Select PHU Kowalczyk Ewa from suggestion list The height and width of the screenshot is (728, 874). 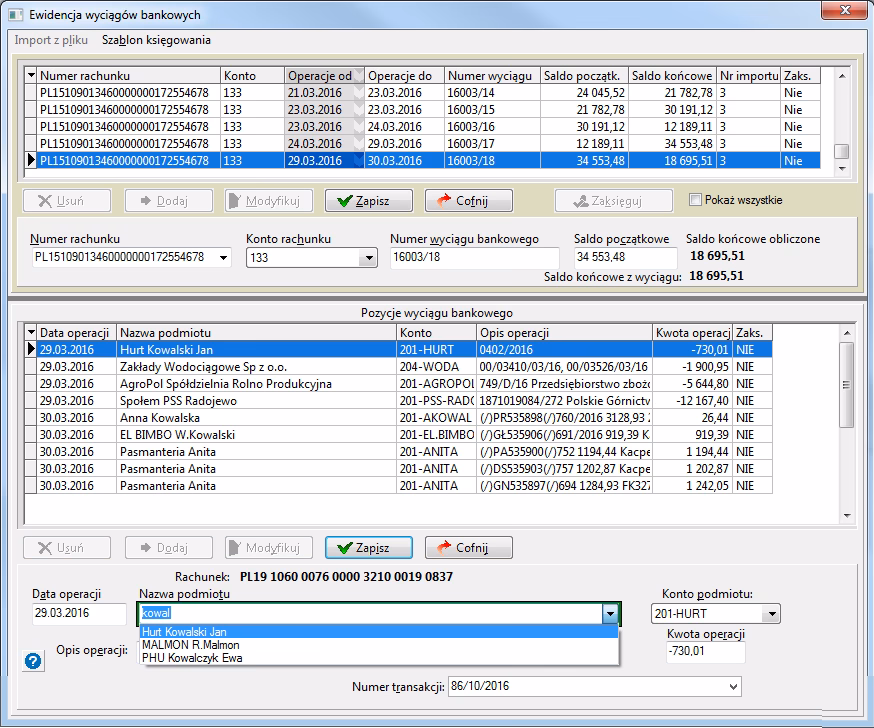(191, 657)
